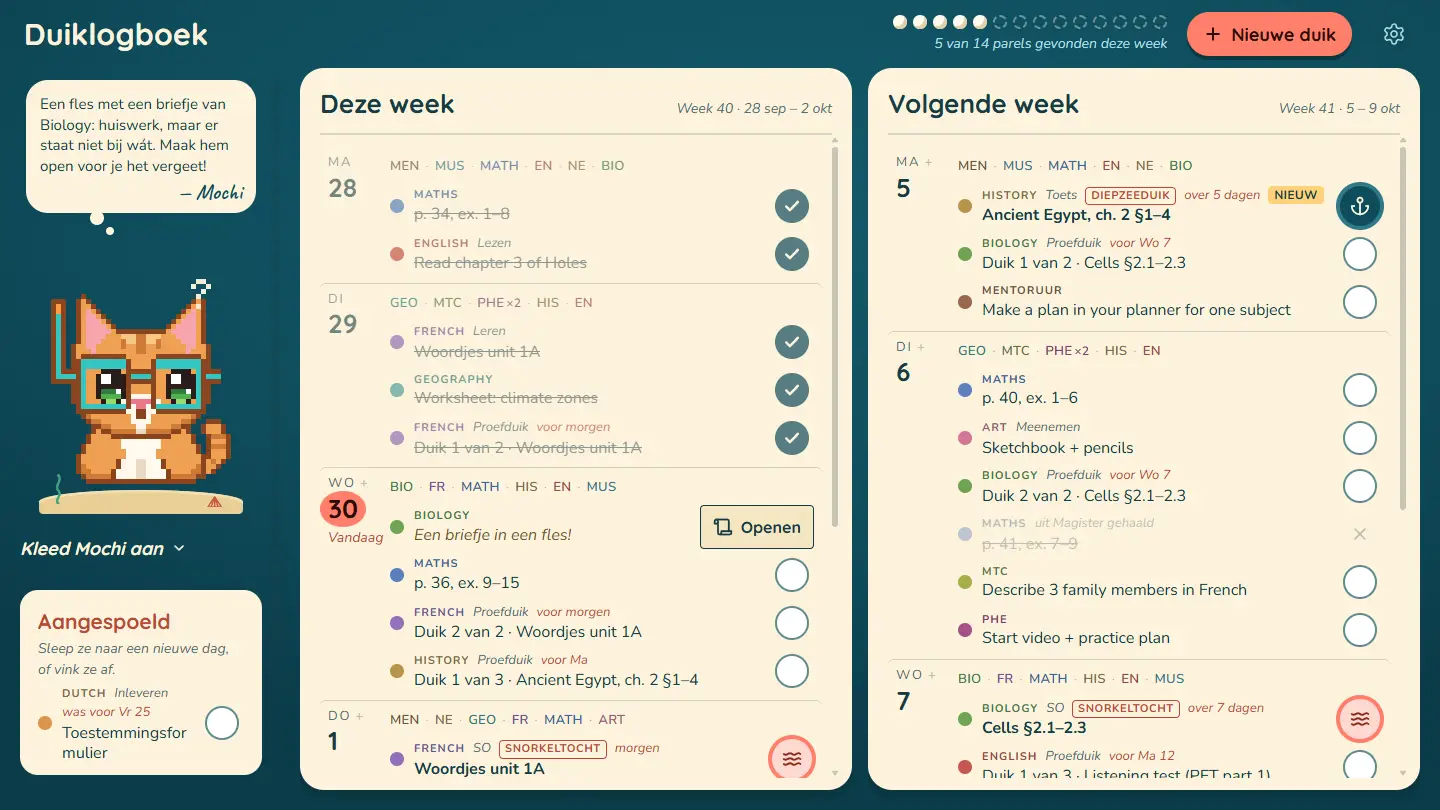Mark Sketchbook + pencils as done
This screenshot has width=1440, height=810.
1360,438
